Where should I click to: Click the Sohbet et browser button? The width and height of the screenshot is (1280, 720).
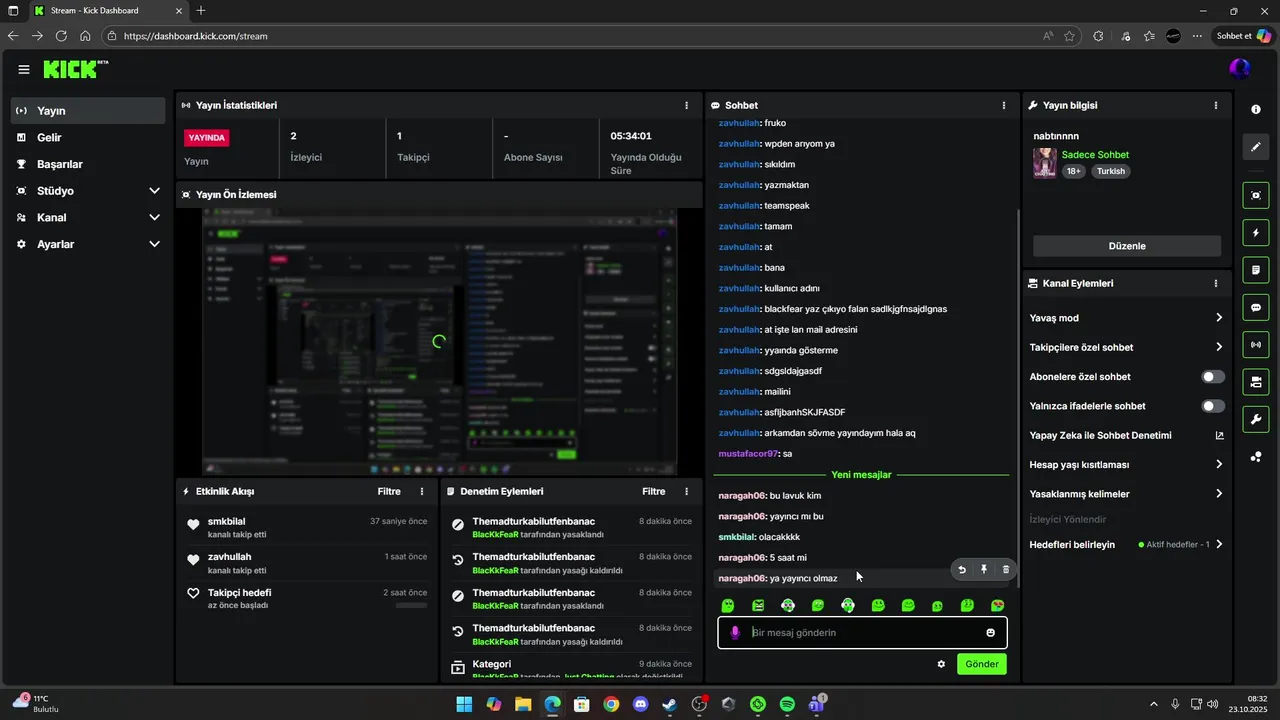tap(1243, 36)
